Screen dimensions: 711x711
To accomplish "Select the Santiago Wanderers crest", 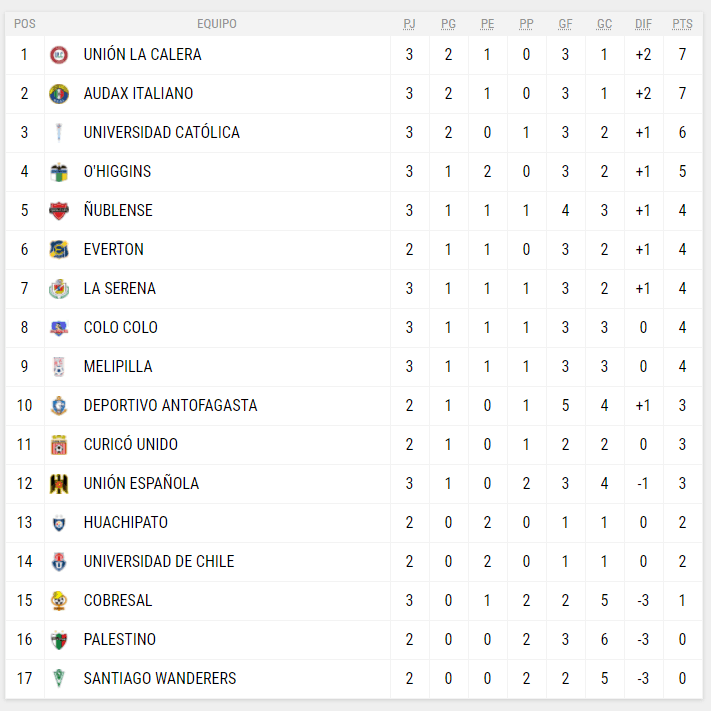I will coord(59,679).
